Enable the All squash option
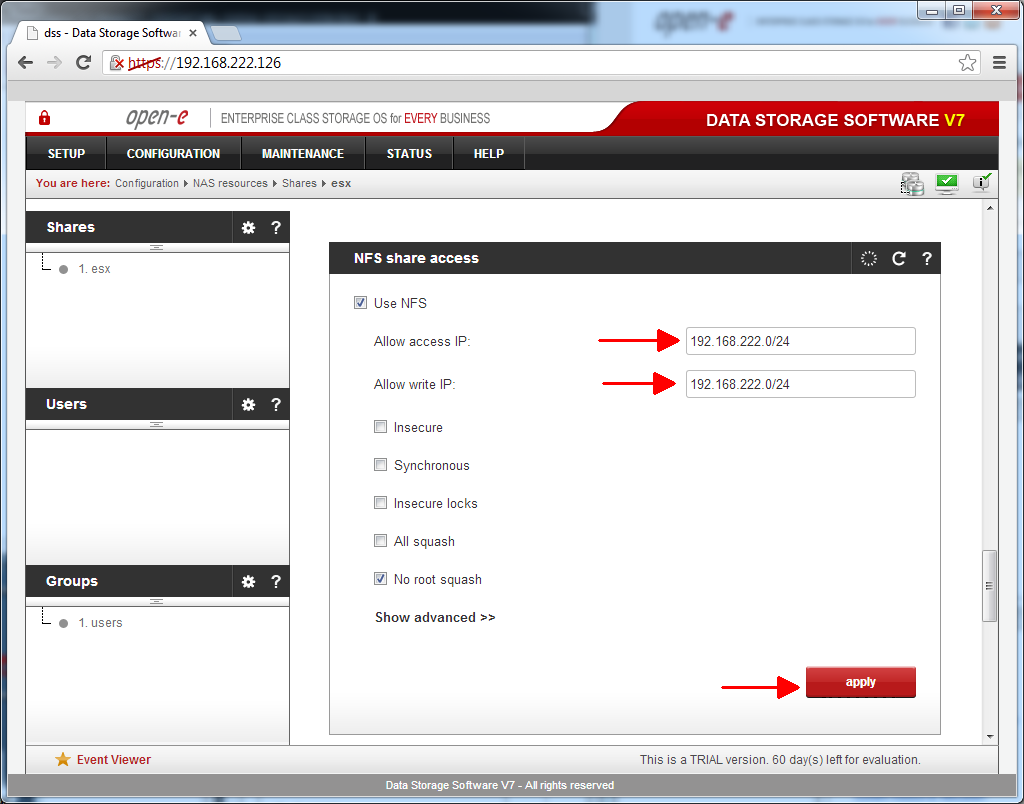The image size is (1024, 804). (380, 540)
